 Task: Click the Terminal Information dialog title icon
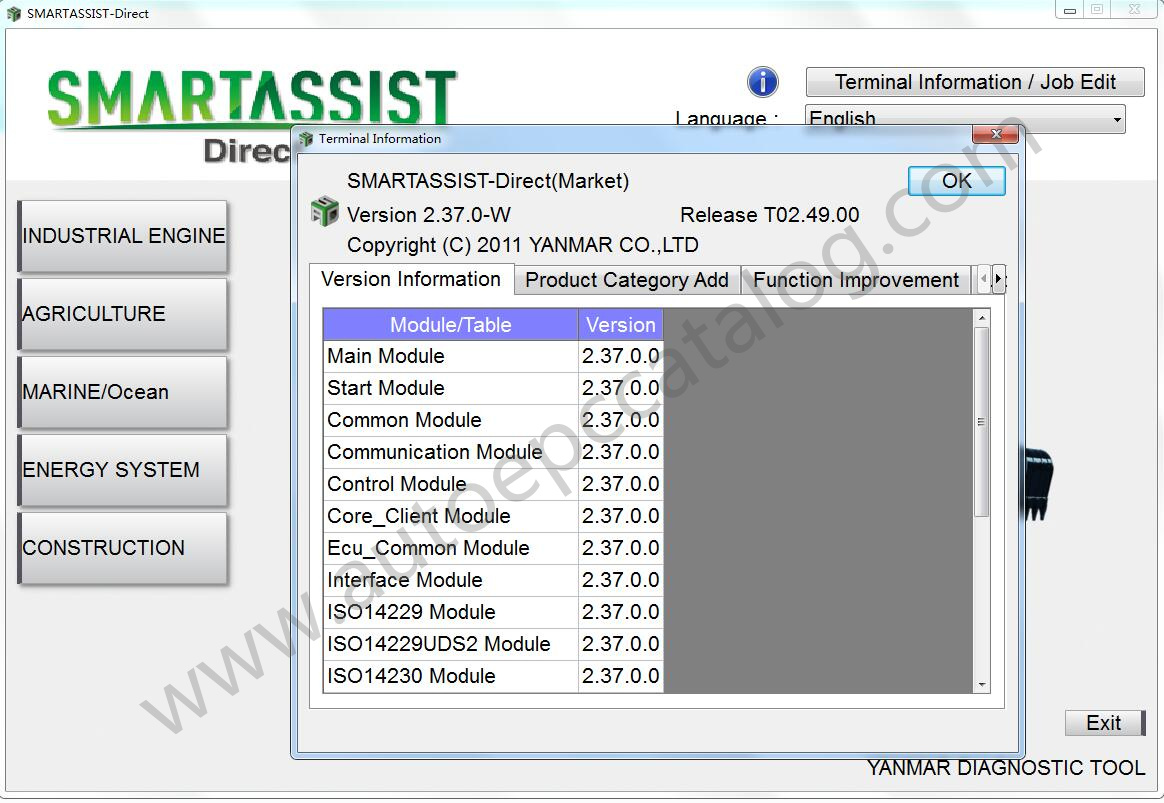pos(306,139)
